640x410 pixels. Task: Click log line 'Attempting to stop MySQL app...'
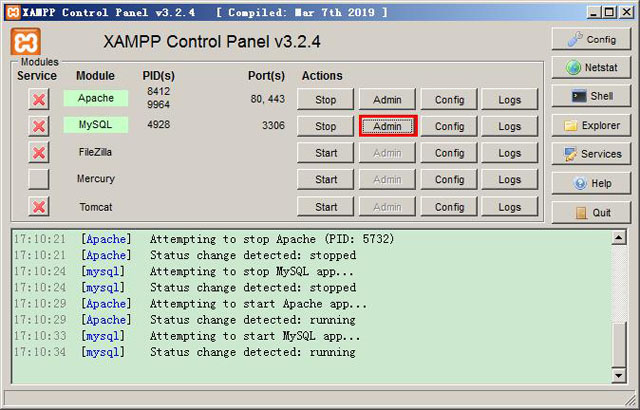252,271
